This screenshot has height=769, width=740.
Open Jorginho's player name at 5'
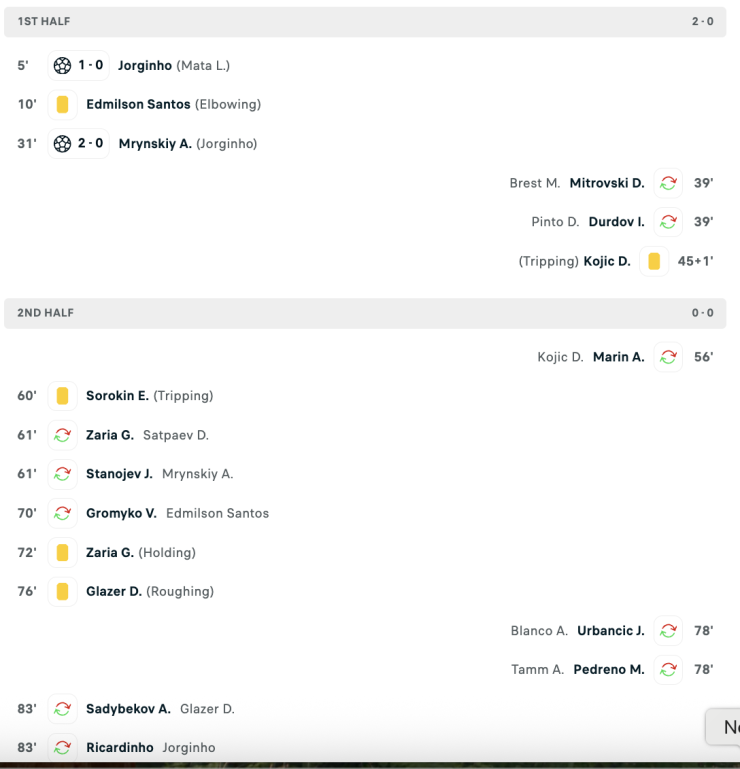click(x=145, y=65)
